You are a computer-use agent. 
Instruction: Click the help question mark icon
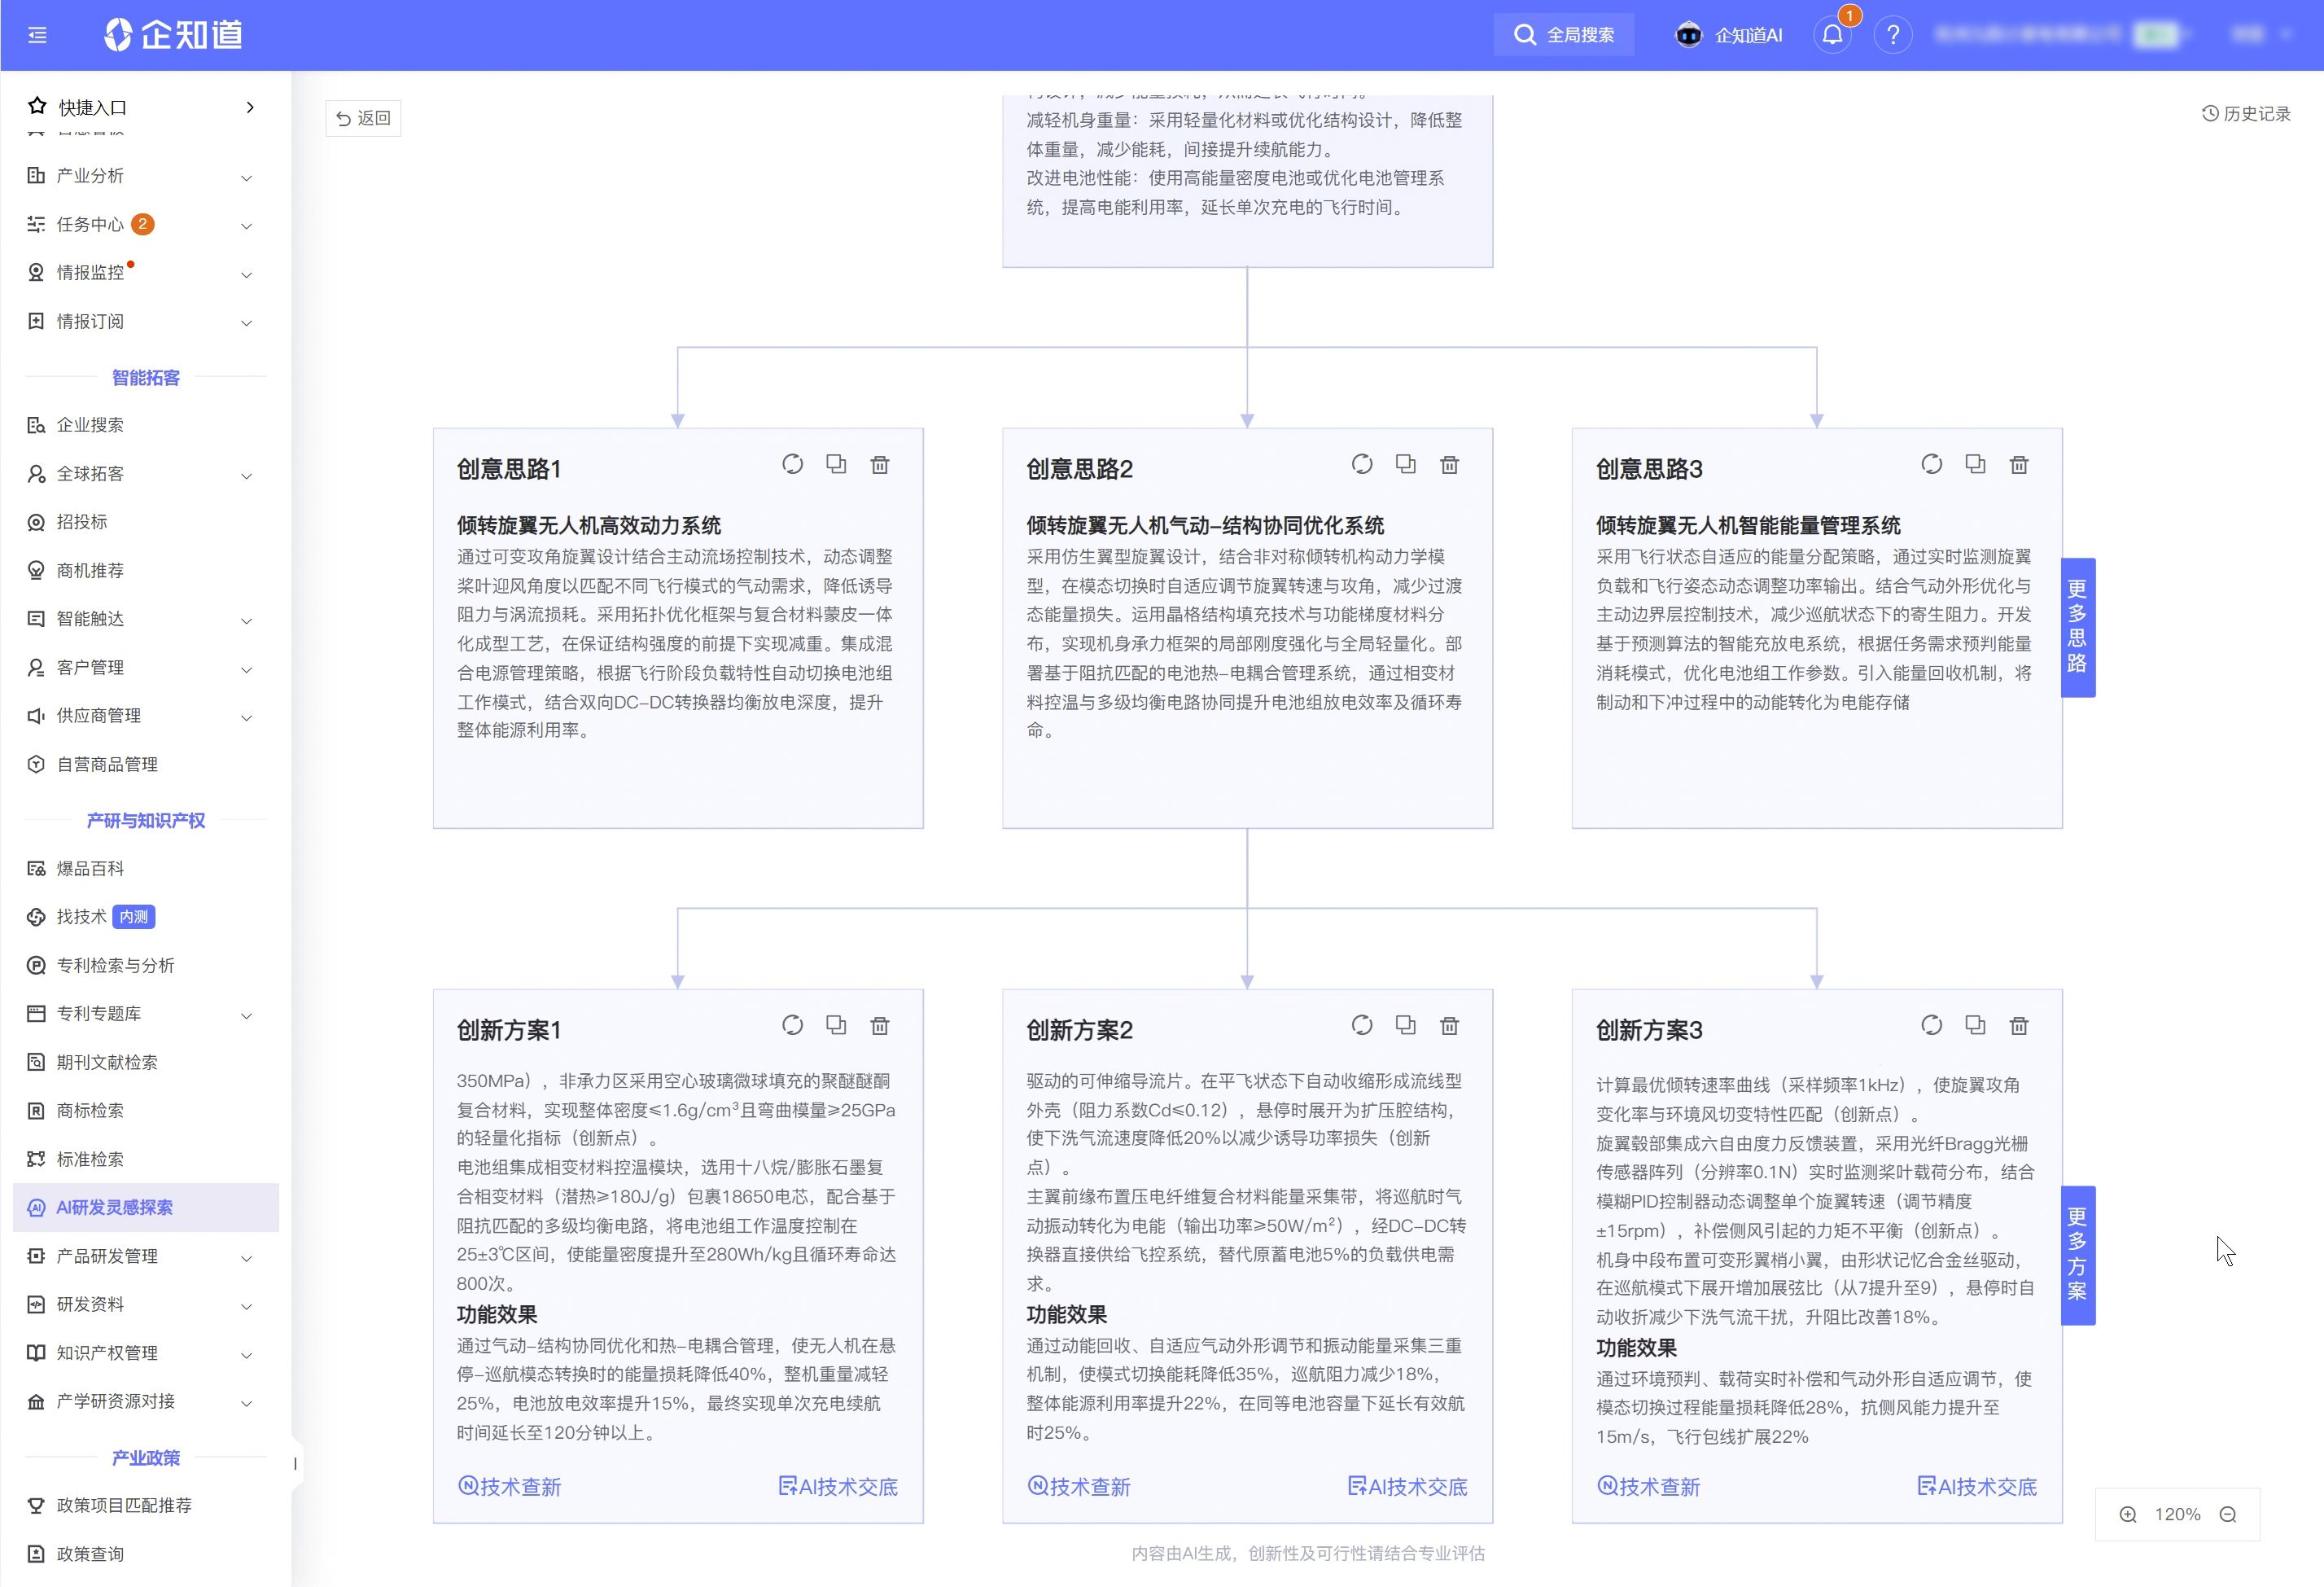click(1892, 35)
